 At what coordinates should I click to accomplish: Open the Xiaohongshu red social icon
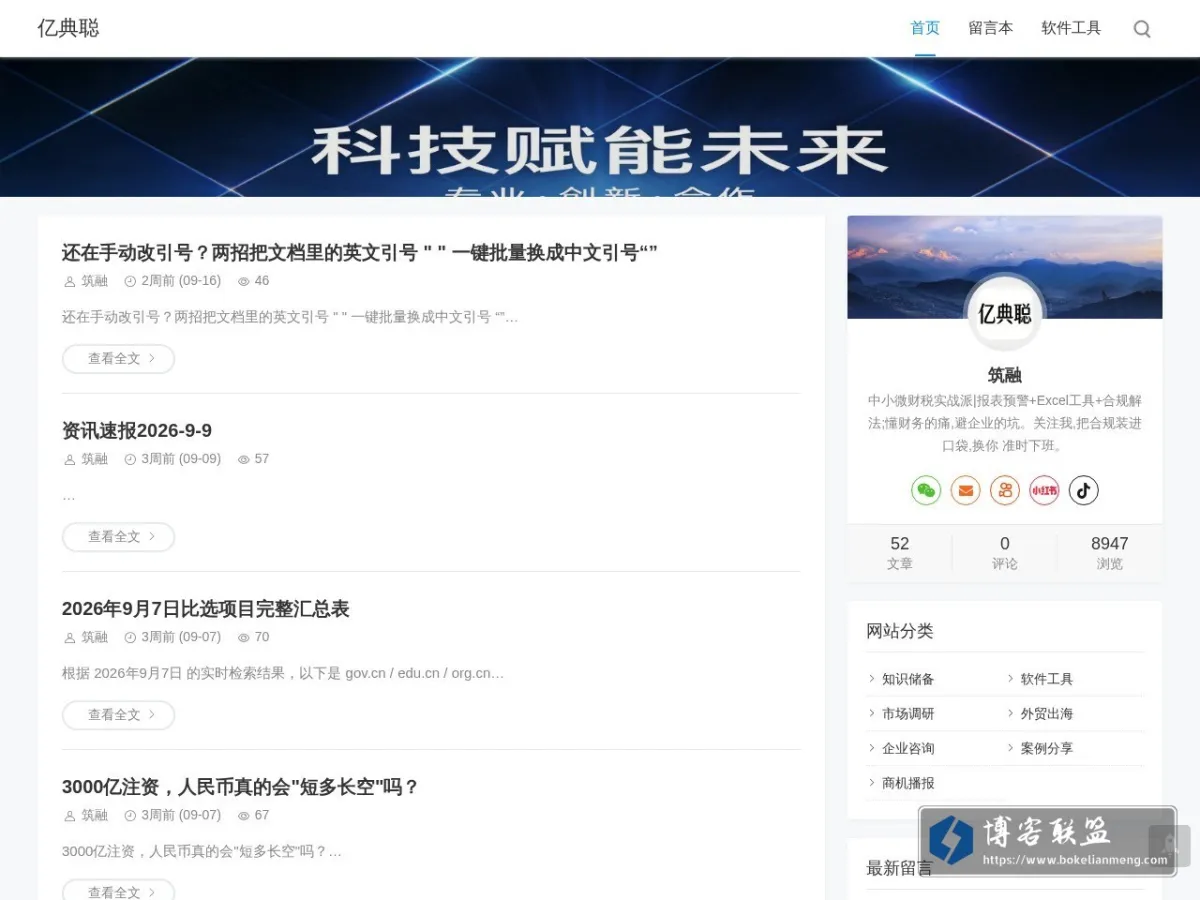click(x=1044, y=490)
